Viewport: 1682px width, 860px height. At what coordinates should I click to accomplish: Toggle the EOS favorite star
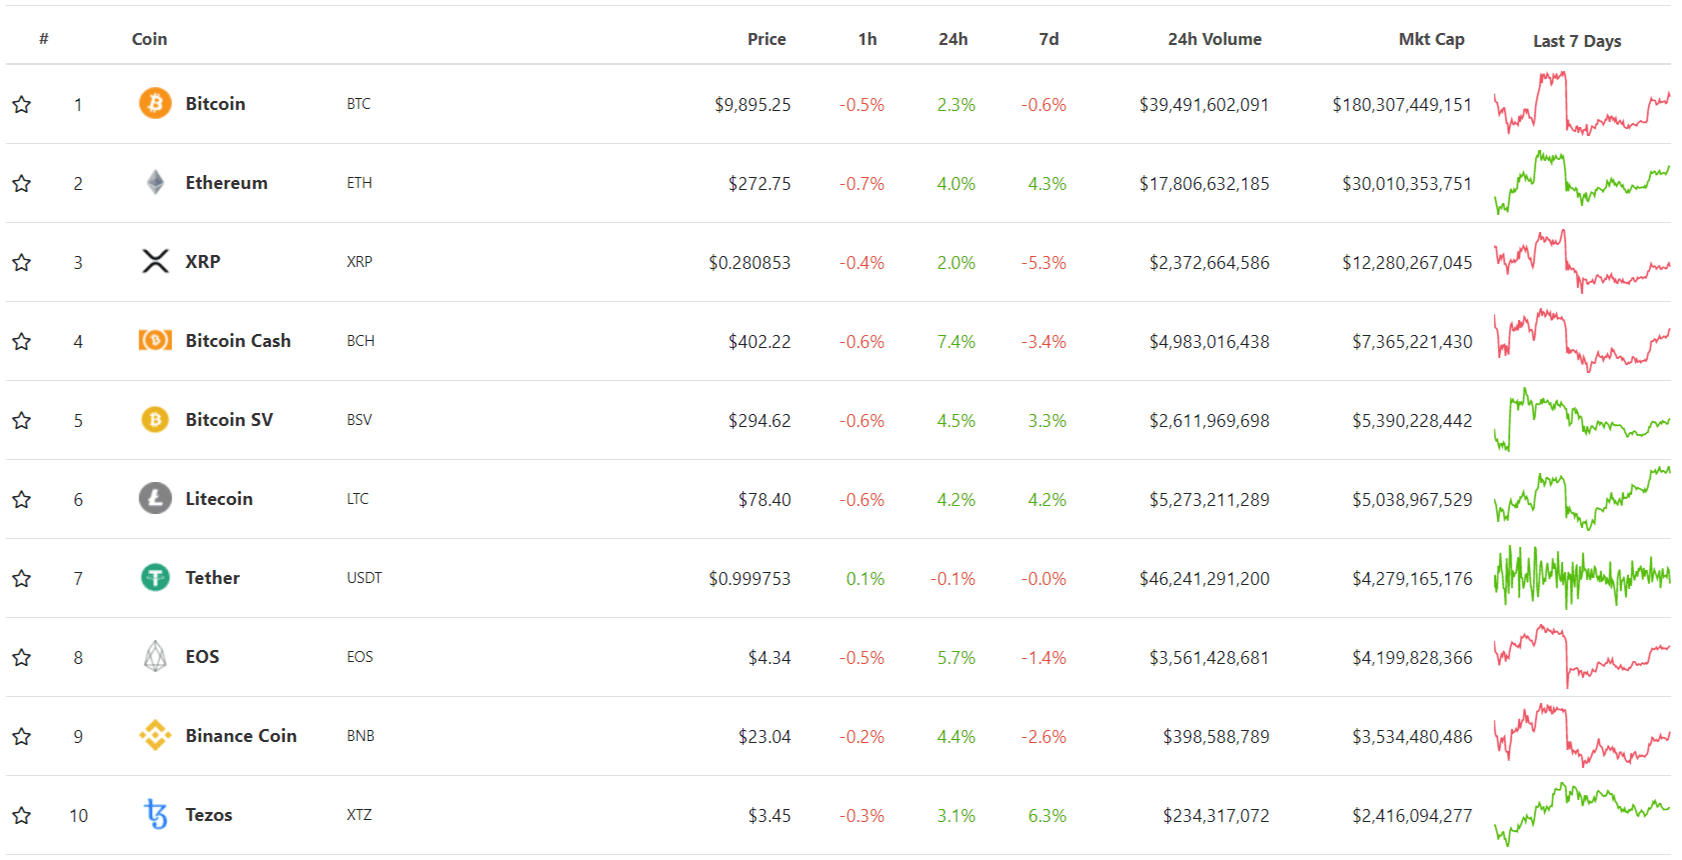[x=21, y=657]
